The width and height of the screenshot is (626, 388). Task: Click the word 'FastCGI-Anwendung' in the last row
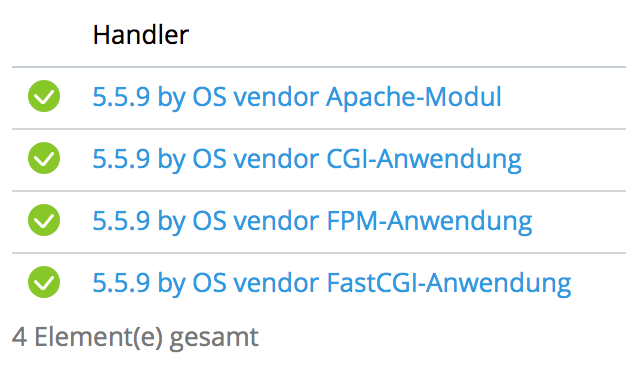[449, 283]
